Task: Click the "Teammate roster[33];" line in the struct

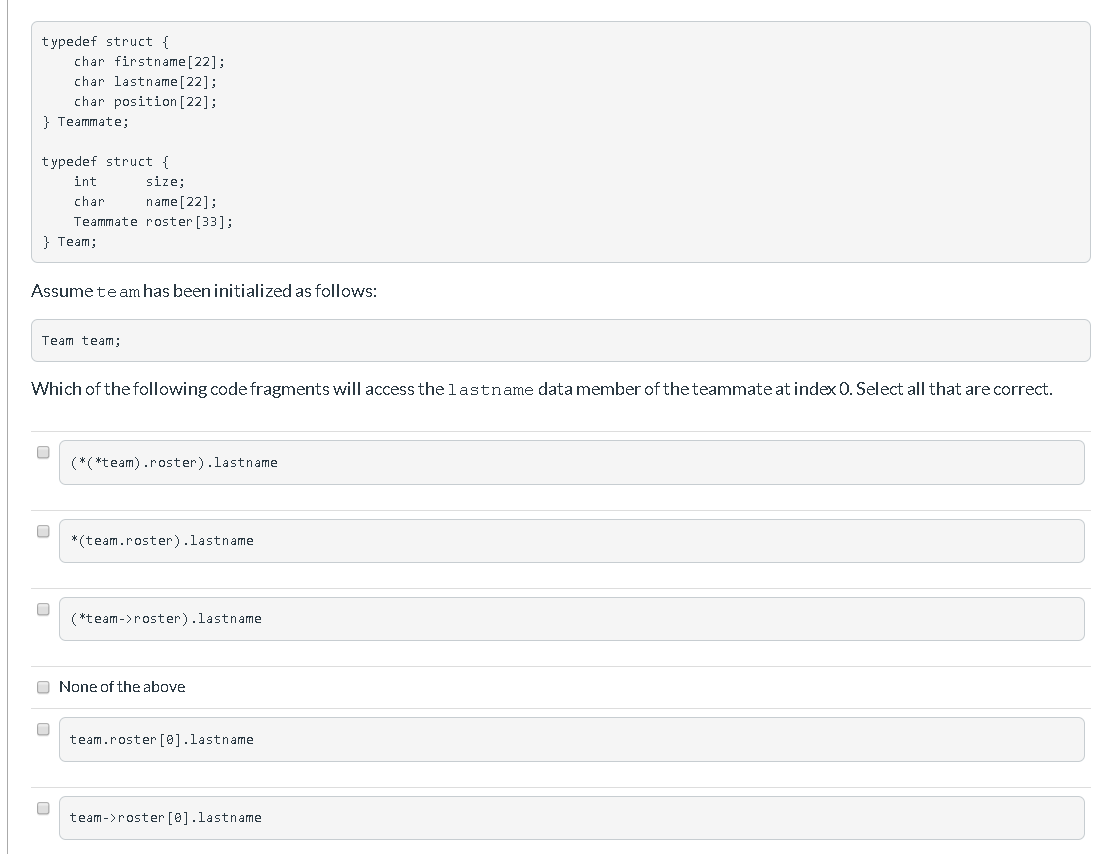Action: click(x=154, y=221)
